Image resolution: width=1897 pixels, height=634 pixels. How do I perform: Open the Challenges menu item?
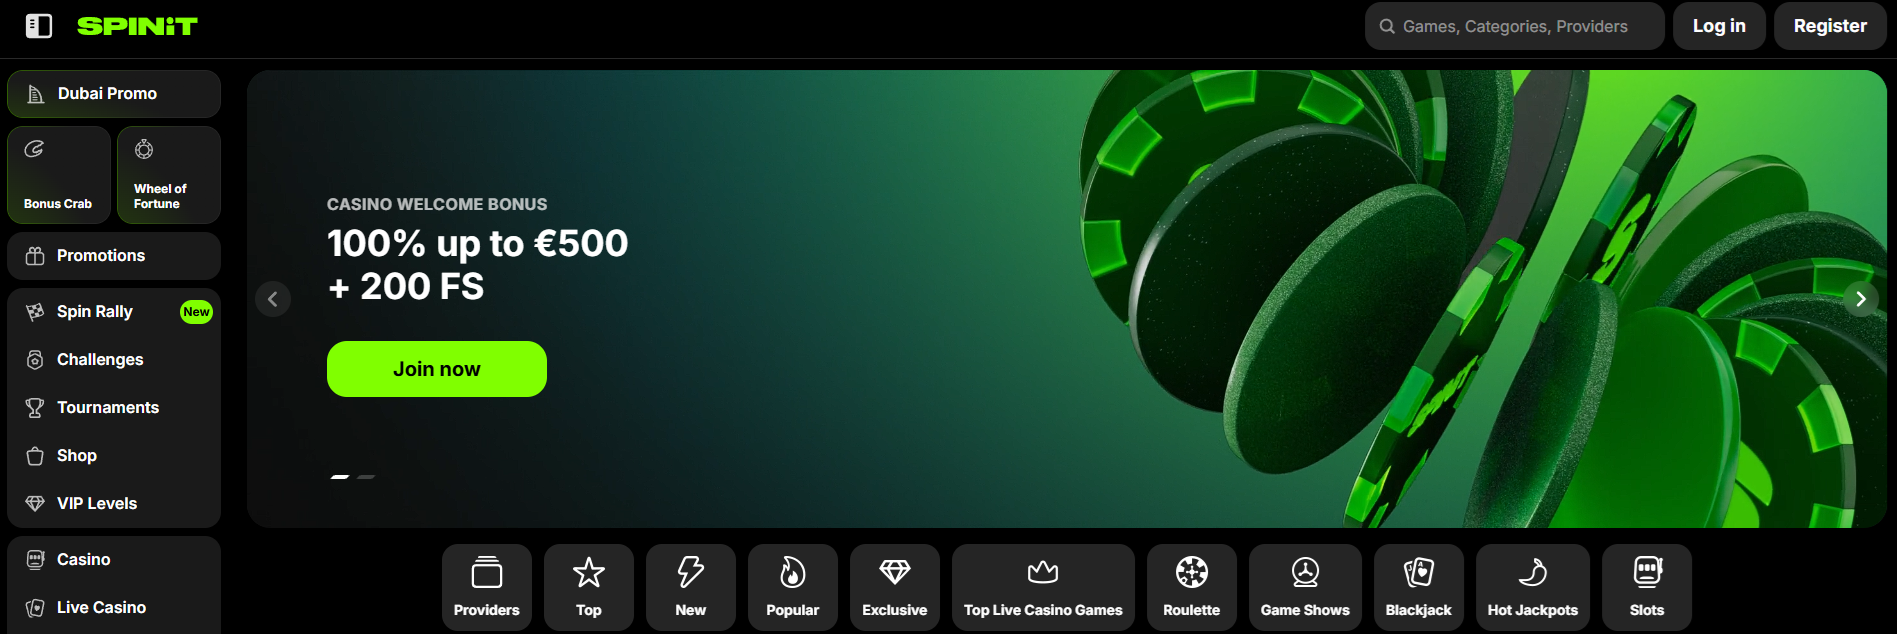[x=114, y=360]
